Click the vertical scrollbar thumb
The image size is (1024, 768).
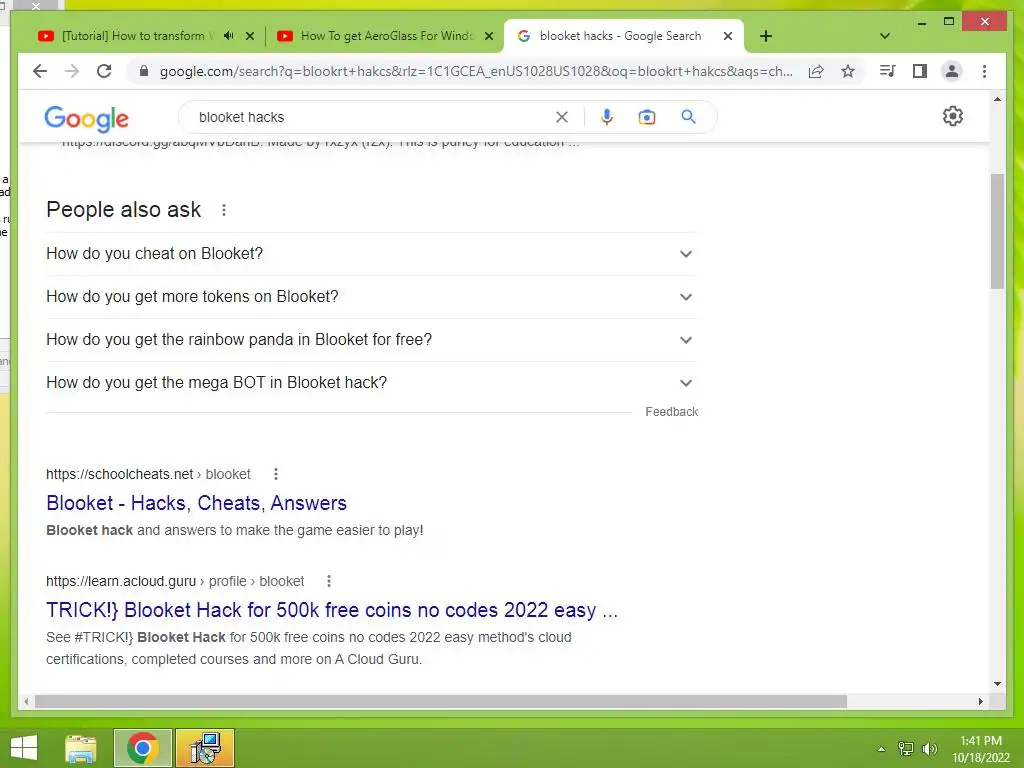click(997, 231)
